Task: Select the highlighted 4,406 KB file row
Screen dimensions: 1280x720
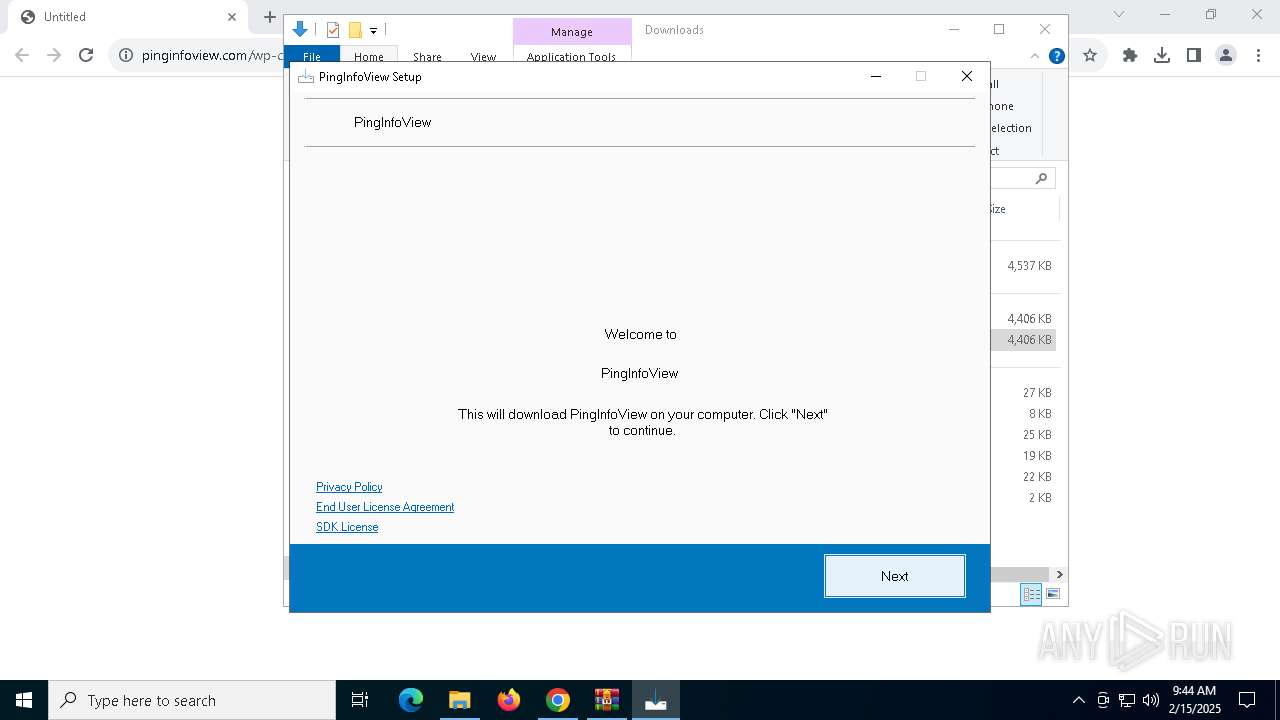Action: pyautogui.click(x=1025, y=340)
